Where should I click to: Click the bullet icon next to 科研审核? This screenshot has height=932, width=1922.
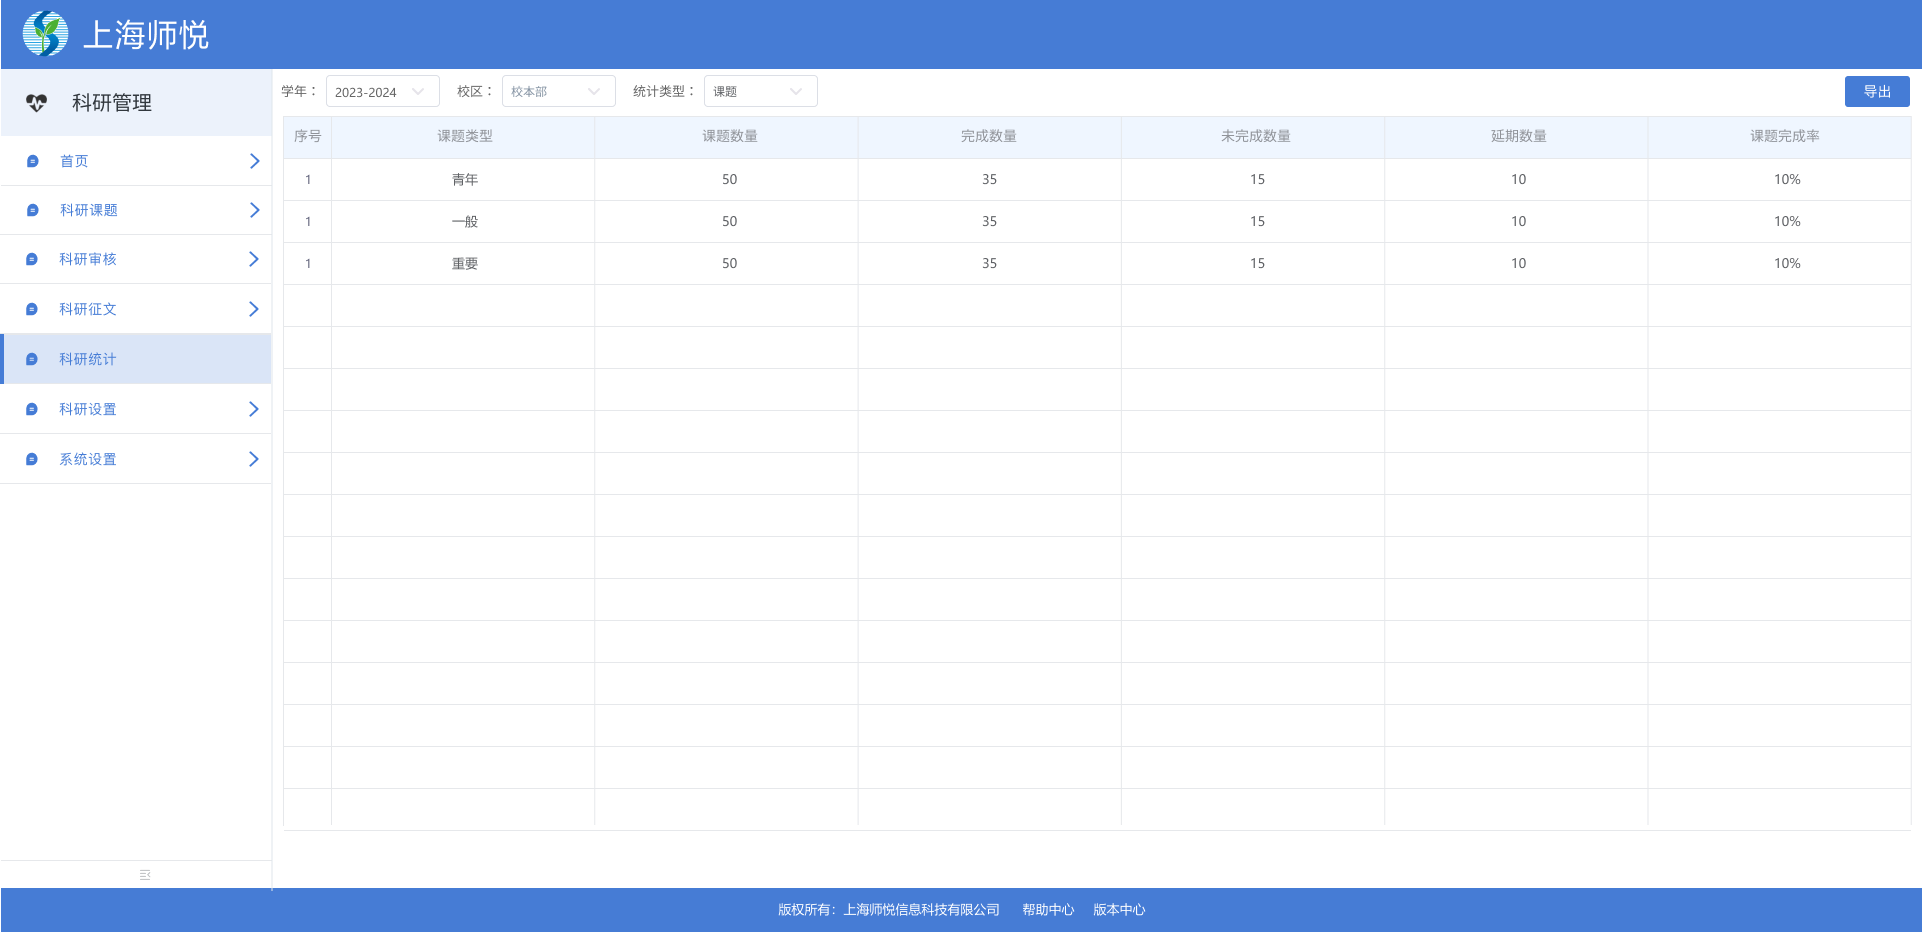coord(32,259)
